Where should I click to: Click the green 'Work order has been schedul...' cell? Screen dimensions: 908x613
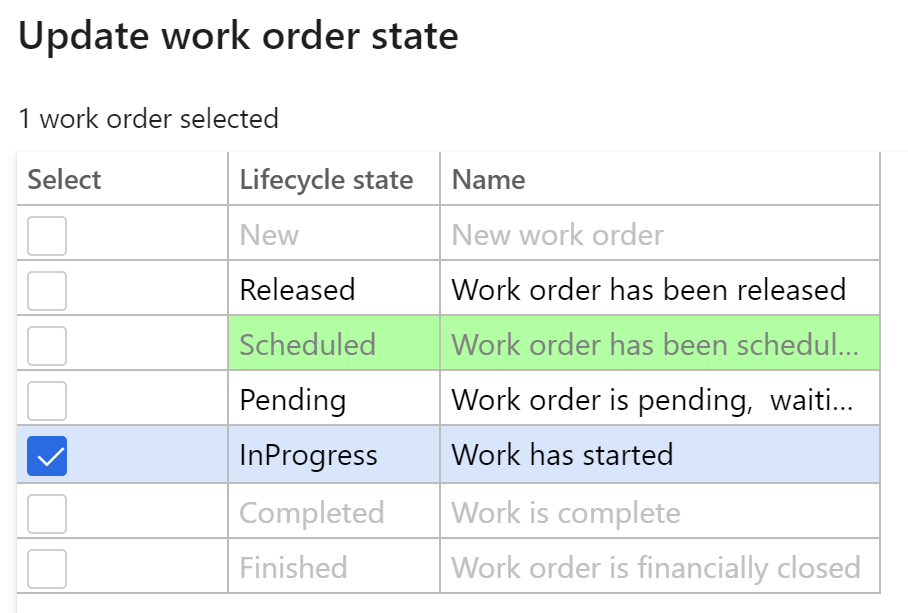[660, 344]
